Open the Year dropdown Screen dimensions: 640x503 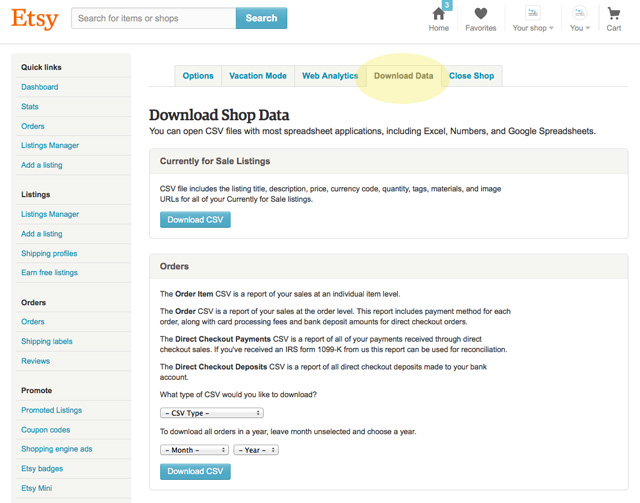(256, 450)
